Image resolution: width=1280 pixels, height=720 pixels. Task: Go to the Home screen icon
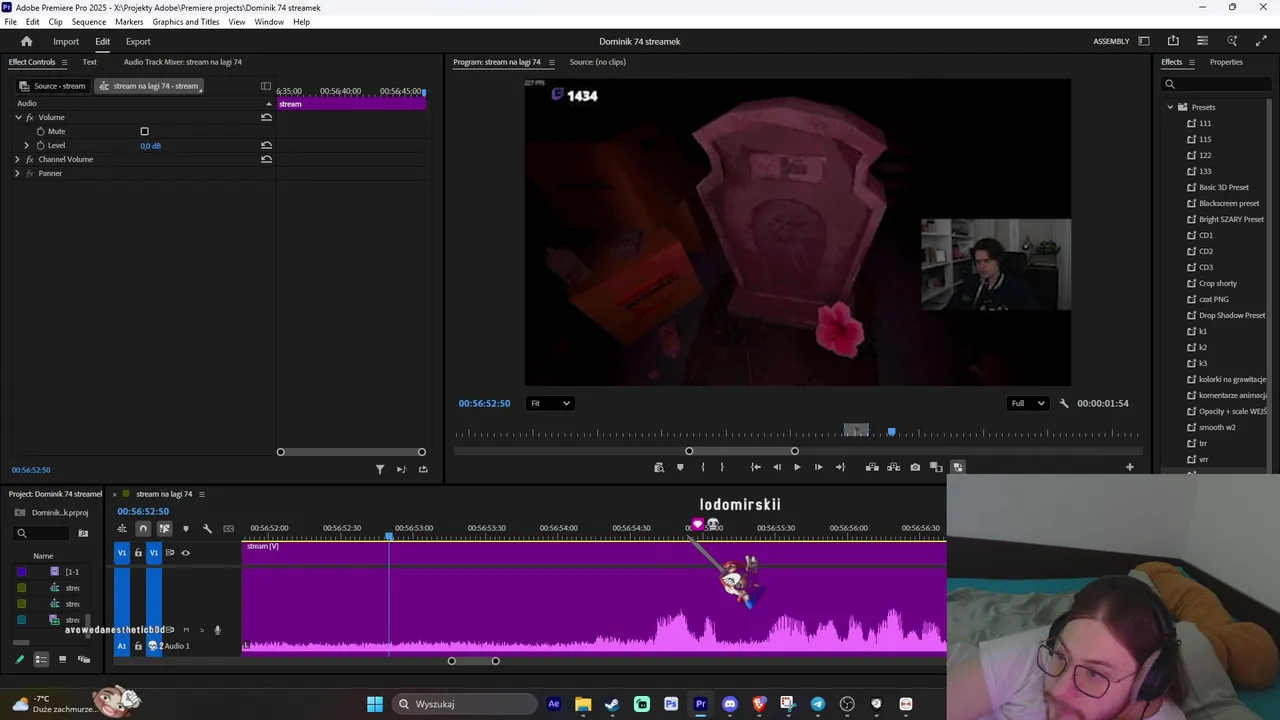coord(26,41)
